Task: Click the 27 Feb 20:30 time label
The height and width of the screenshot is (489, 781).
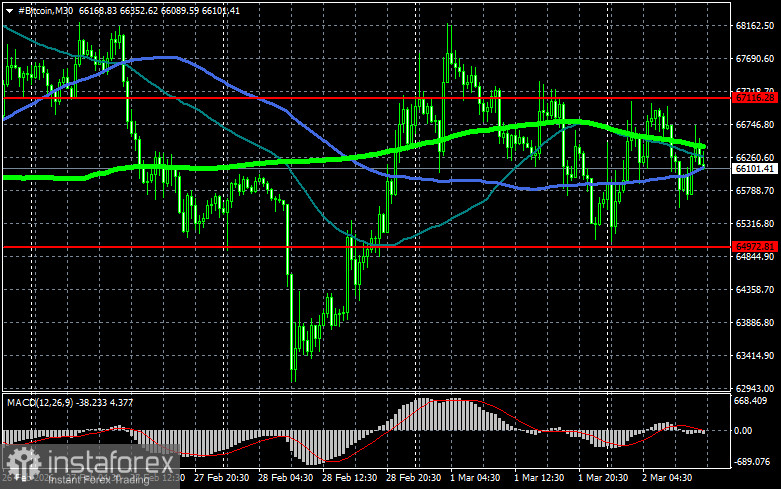Action: (x=222, y=477)
